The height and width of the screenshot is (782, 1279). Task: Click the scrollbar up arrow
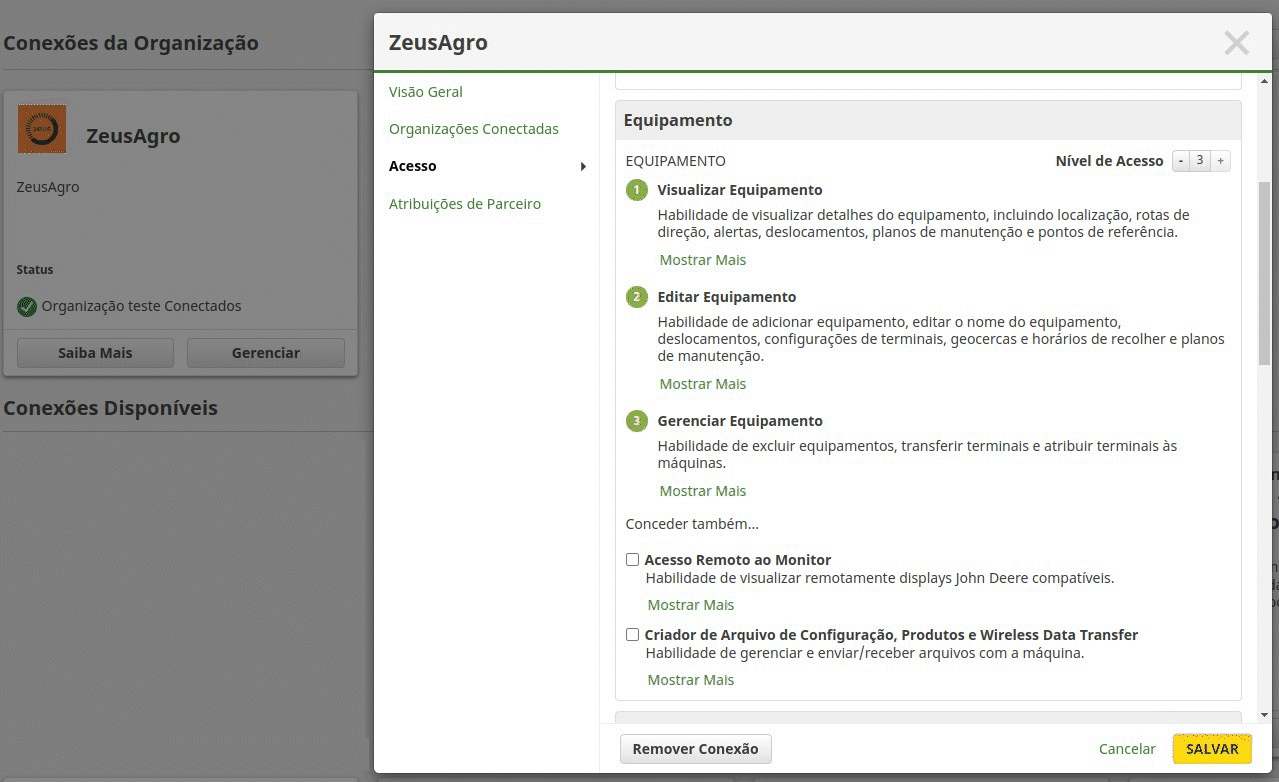tap(1264, 81)
